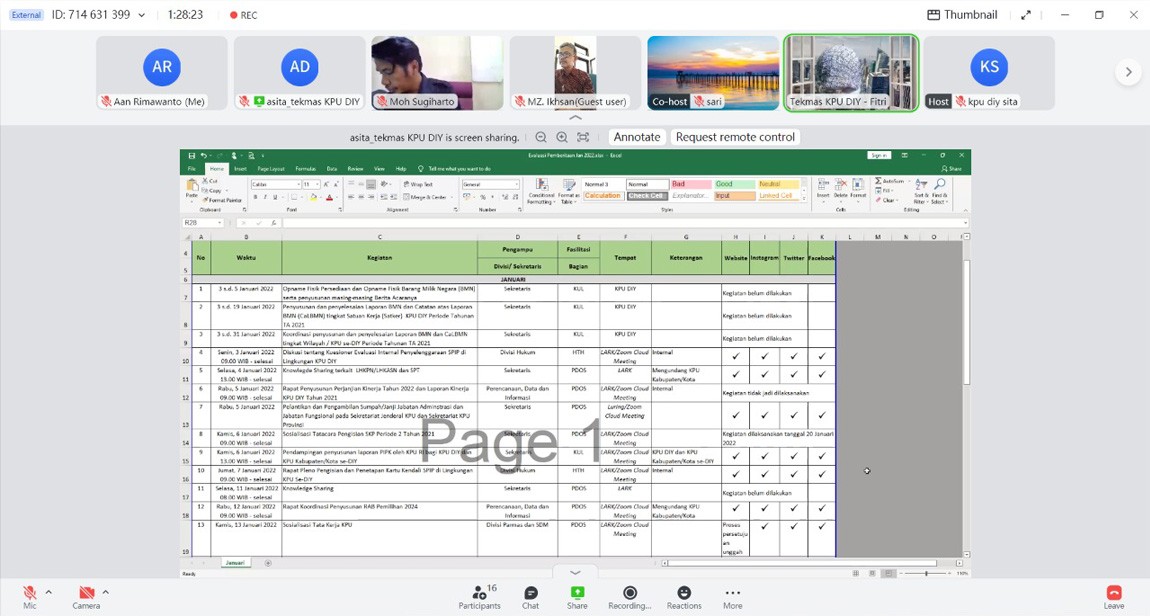Open the Chat panel

click(530, 597)
